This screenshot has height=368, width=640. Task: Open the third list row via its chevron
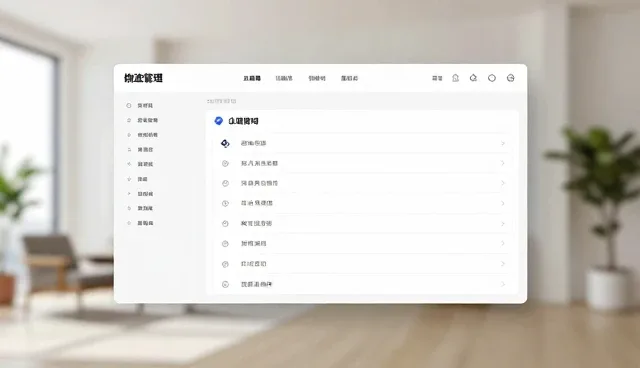pos(503,183)
